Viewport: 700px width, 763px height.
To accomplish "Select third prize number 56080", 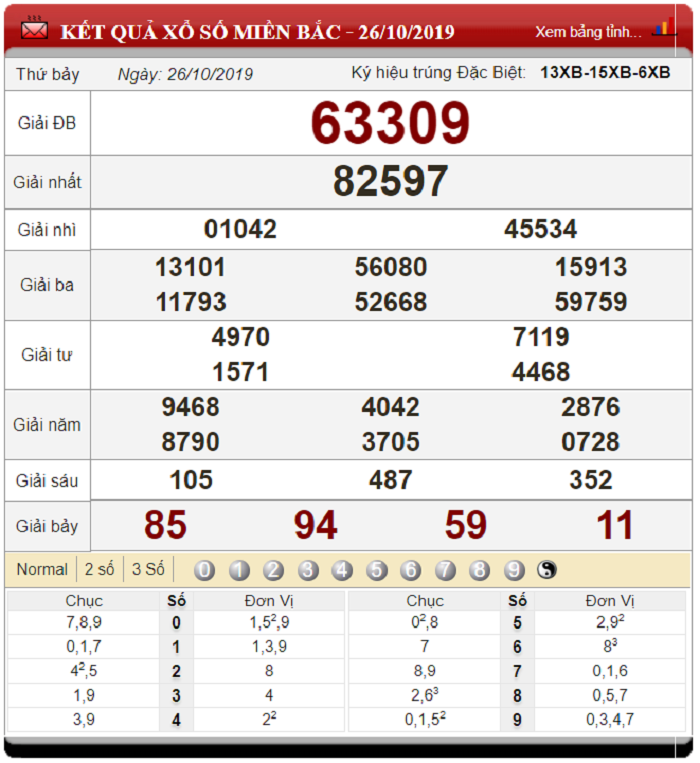I will pyautogui.click(x=391, y=267).
